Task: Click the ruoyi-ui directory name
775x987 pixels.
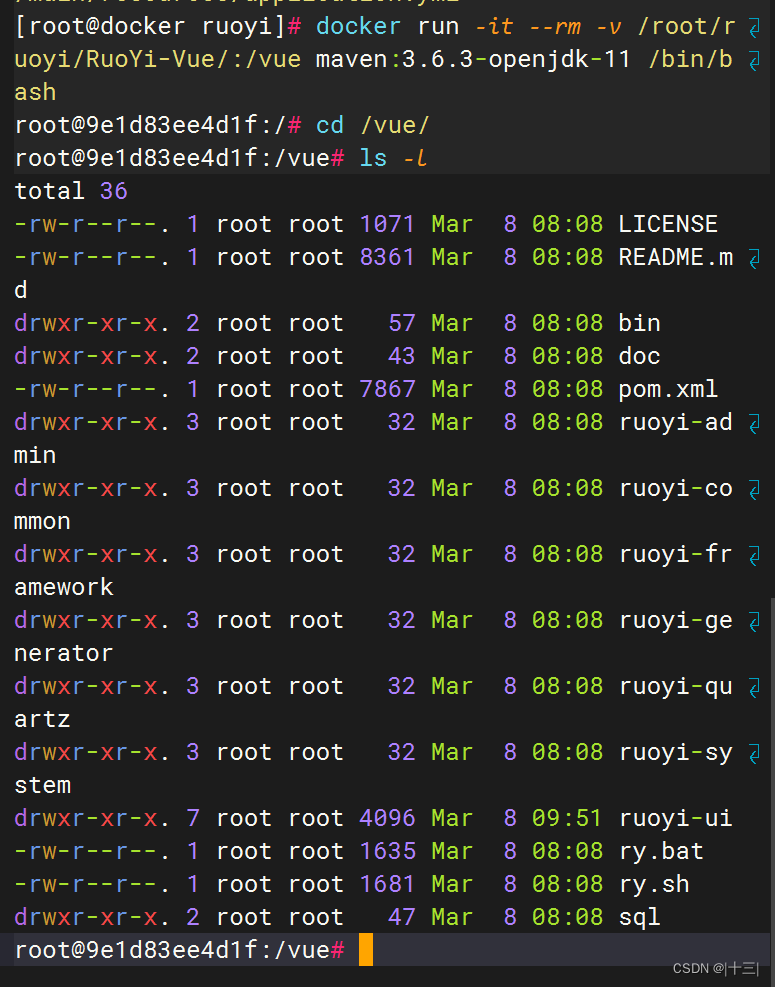Action: pyautogui.click(x=675, y=818)
